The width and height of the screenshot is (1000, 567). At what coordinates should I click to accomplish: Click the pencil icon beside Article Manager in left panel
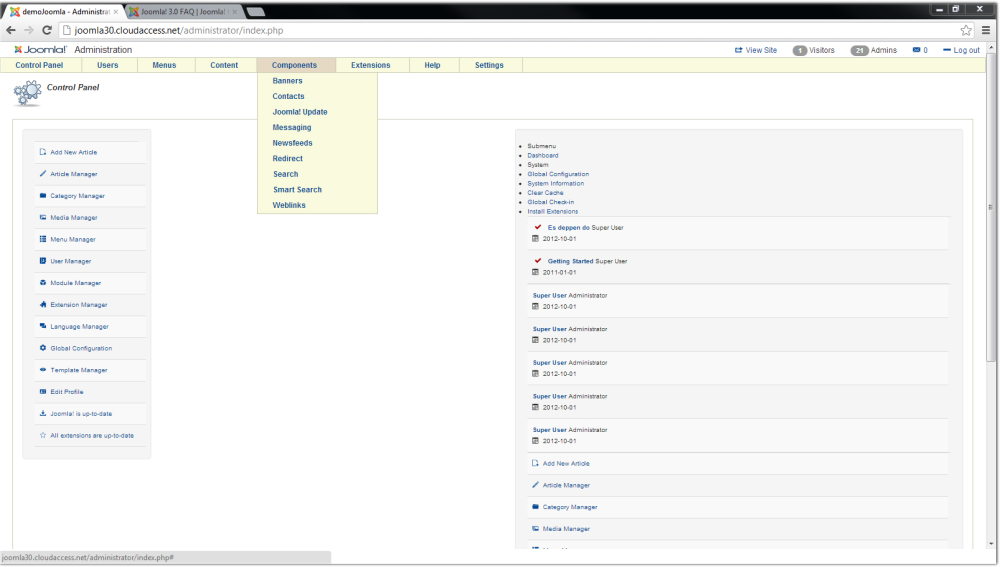coord(43,174)
